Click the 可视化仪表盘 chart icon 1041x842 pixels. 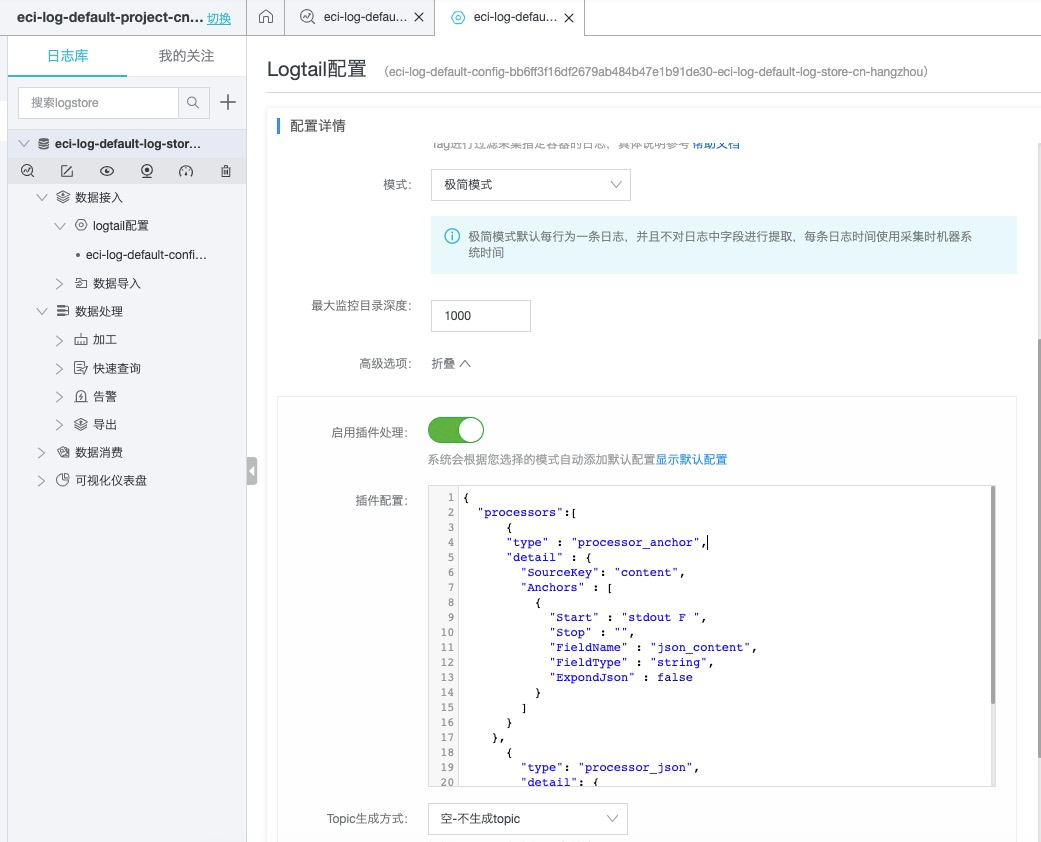63,480
